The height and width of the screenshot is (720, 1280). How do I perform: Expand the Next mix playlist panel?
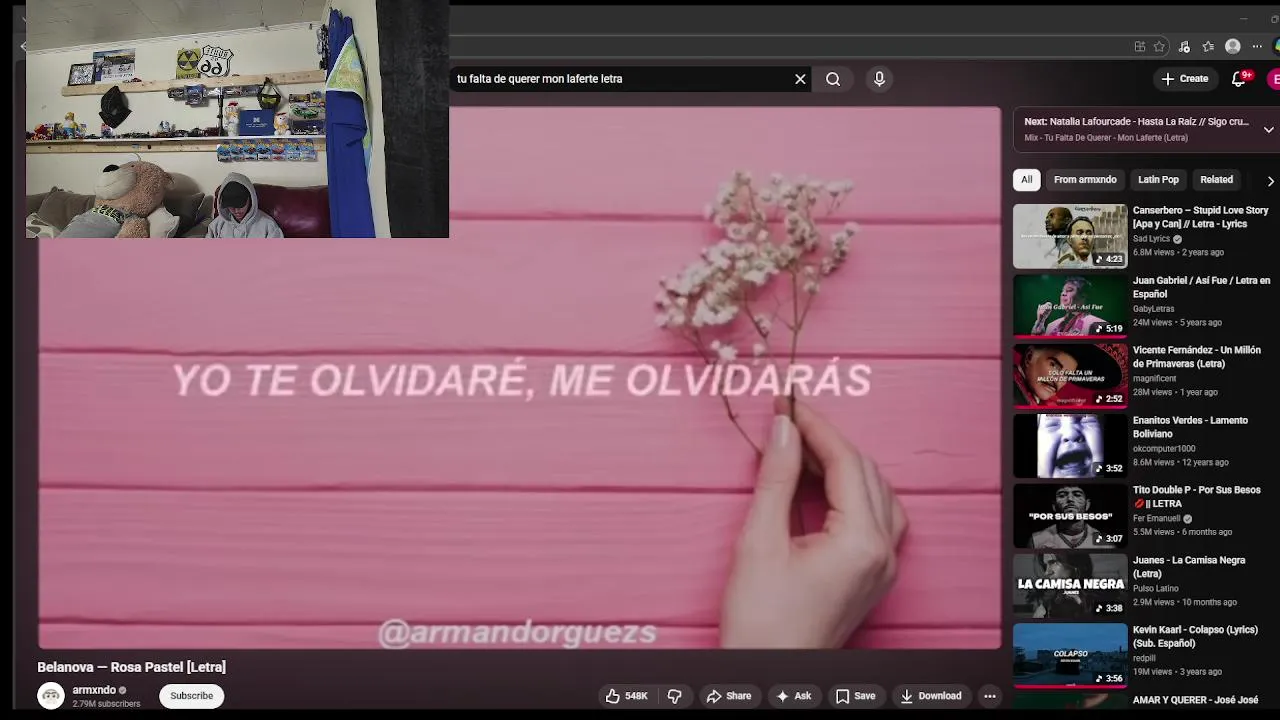click(1268, 130)
